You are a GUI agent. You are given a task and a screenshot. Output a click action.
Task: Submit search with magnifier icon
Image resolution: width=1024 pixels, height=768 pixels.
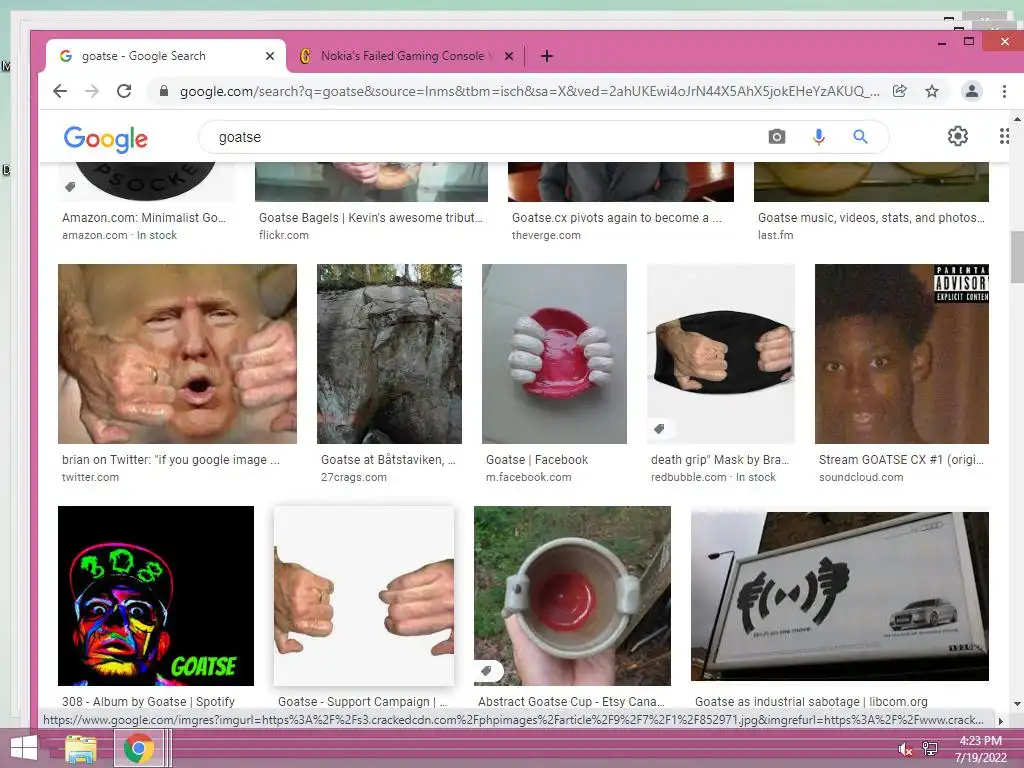[x=860, y=136]
